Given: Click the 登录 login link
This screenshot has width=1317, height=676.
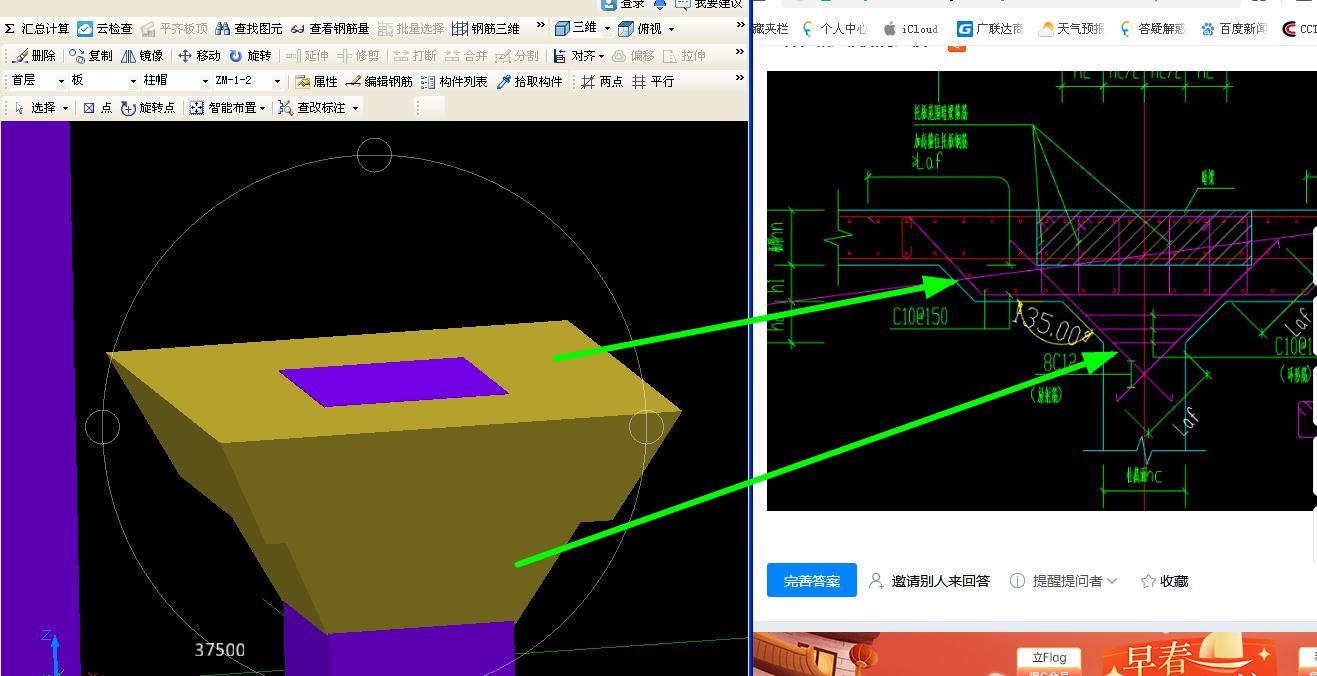Looking at the screenshot, I should [x=623, y=4].
